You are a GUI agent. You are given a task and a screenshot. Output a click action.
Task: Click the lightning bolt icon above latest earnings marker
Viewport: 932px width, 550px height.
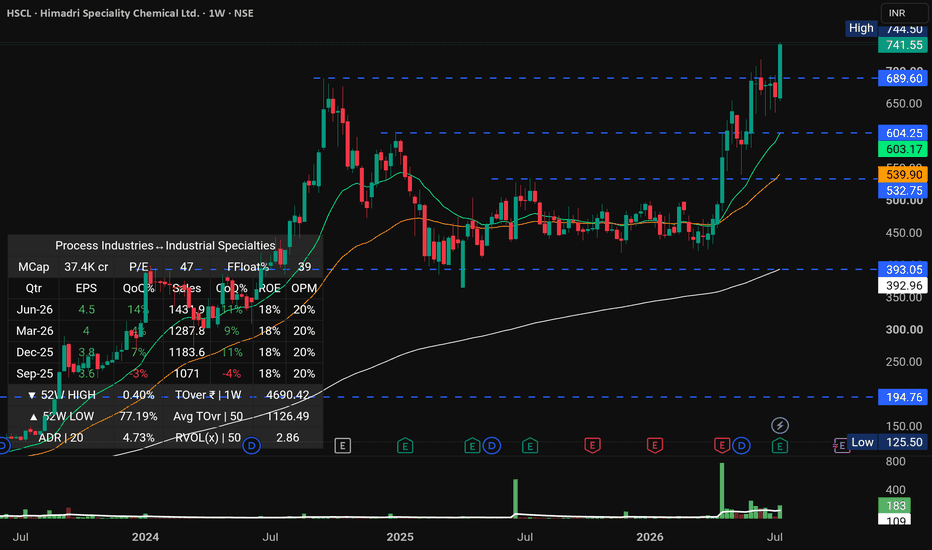(x=780, y=425)
